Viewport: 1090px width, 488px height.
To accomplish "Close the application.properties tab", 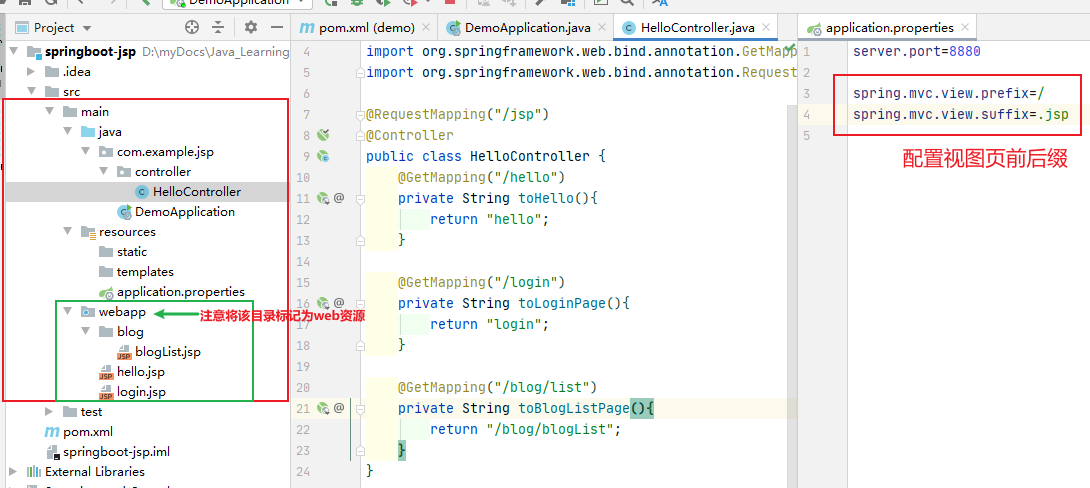I will pos(965,28).
